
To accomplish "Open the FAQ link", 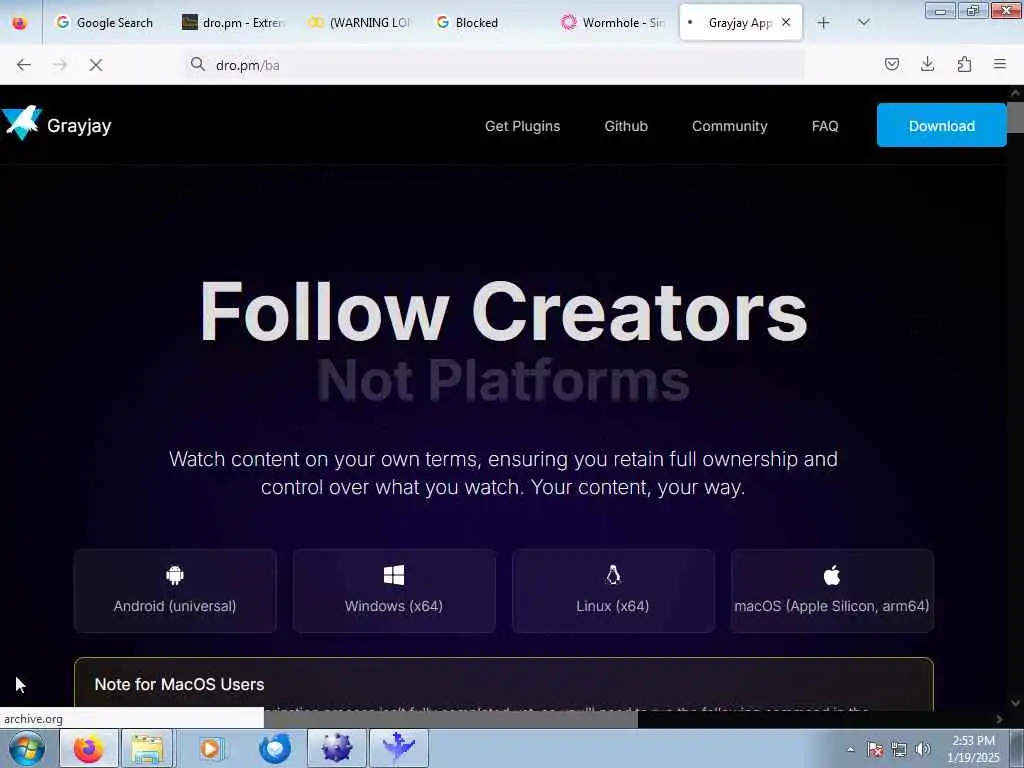I will pos(825,126).
